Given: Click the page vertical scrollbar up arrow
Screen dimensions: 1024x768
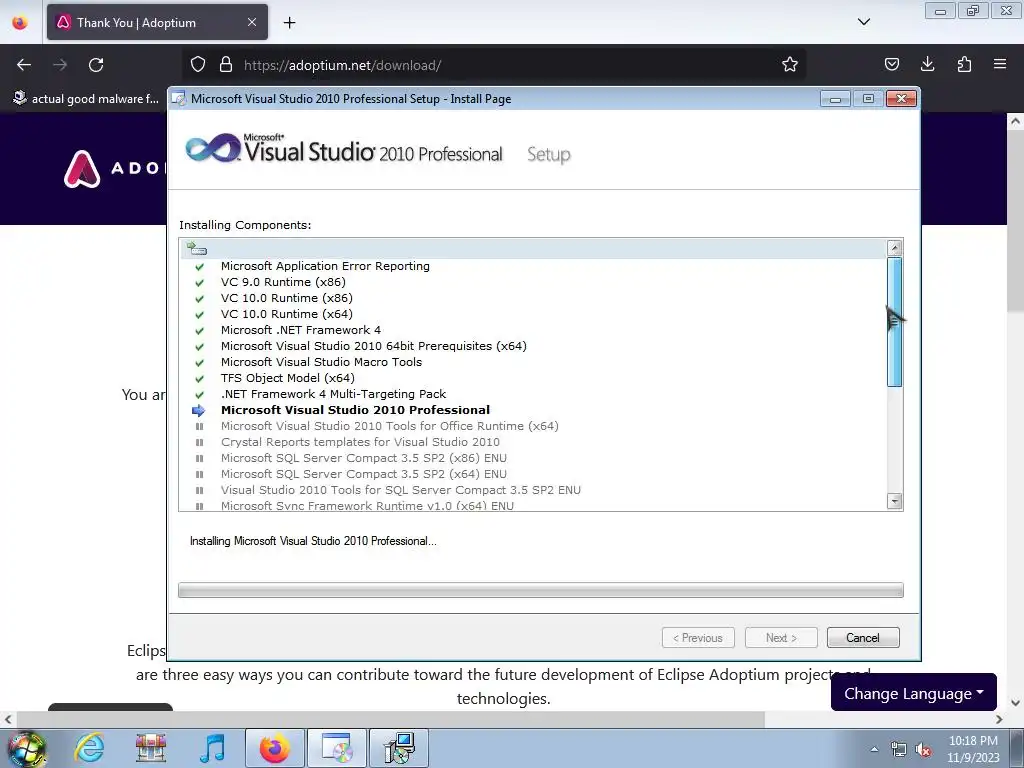Looking at the screenshot, I should click(1015, 121).
